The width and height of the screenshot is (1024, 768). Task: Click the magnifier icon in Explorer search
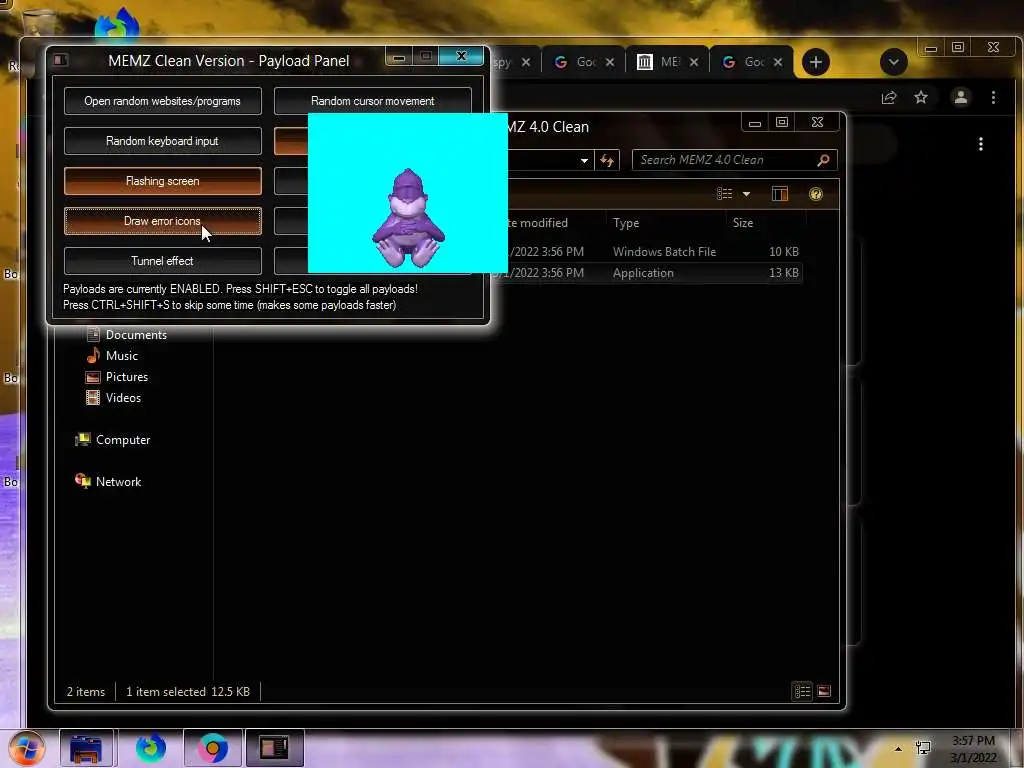pos(823,160)
